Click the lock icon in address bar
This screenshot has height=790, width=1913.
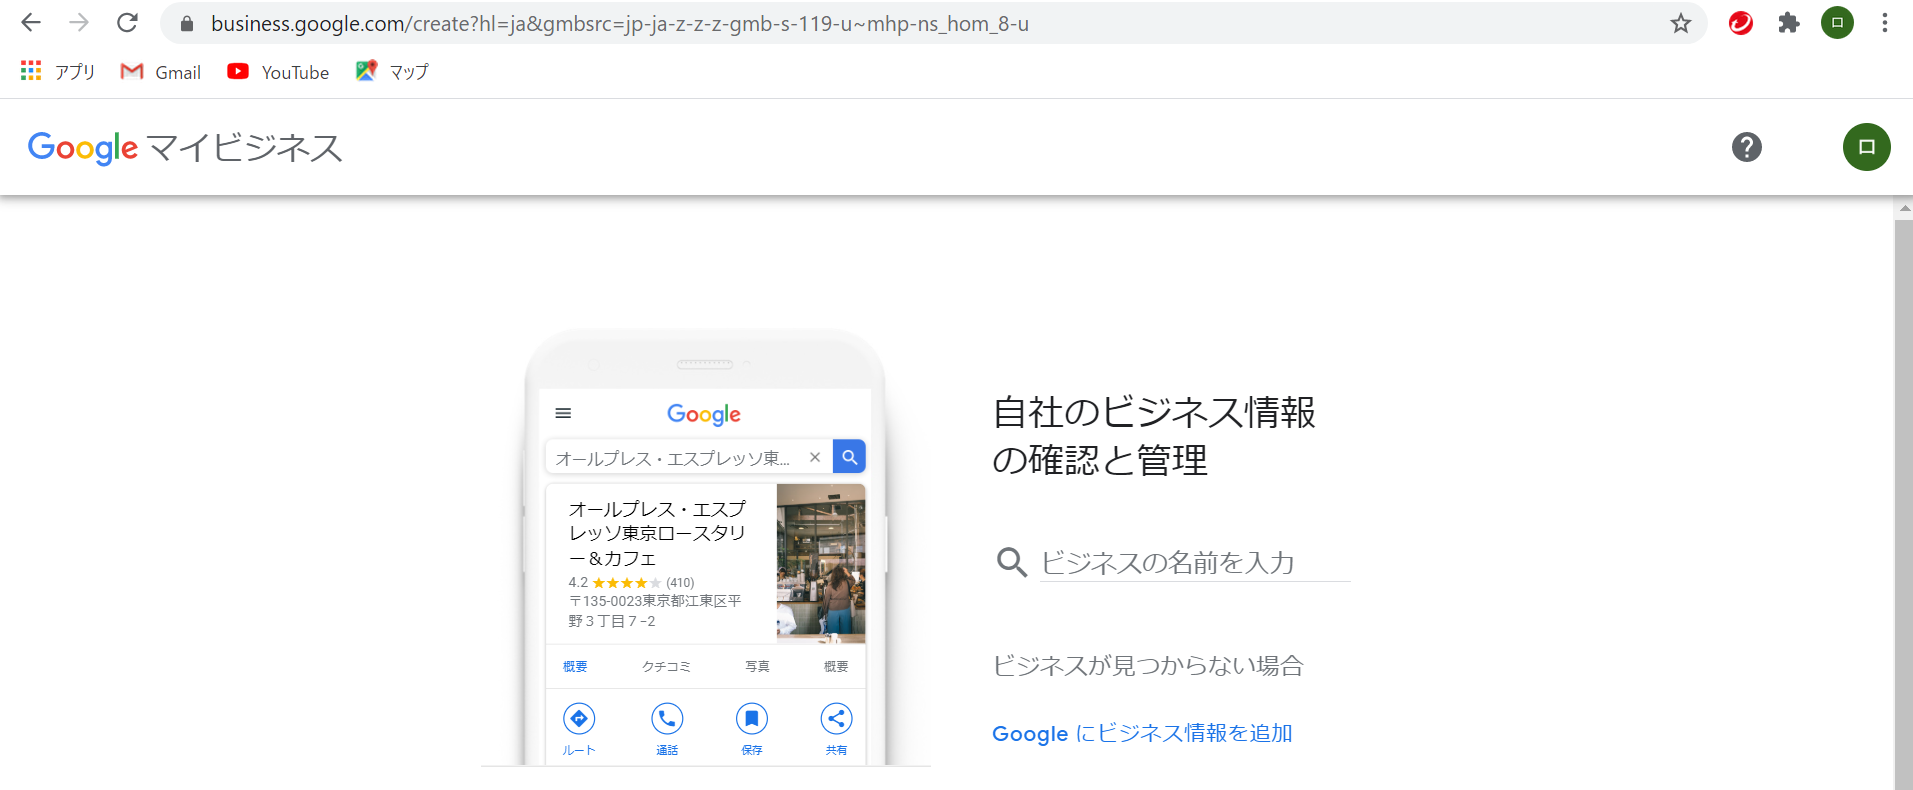pyautogui.click(x=186, y=23)
